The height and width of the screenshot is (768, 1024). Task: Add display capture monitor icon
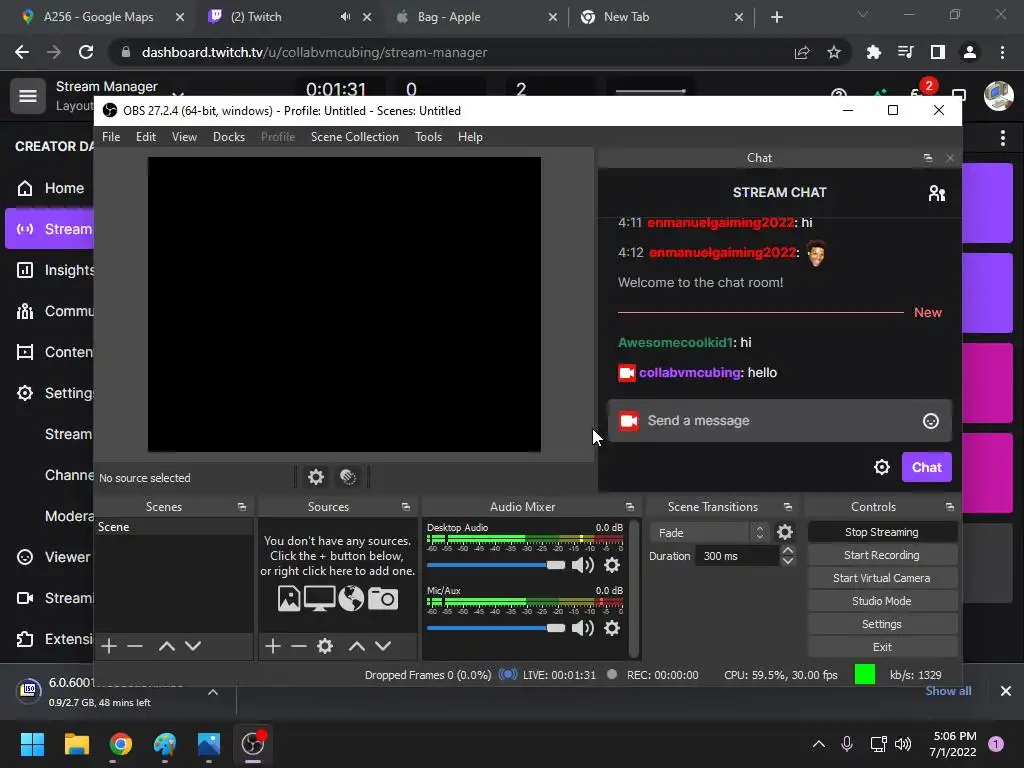319,598
